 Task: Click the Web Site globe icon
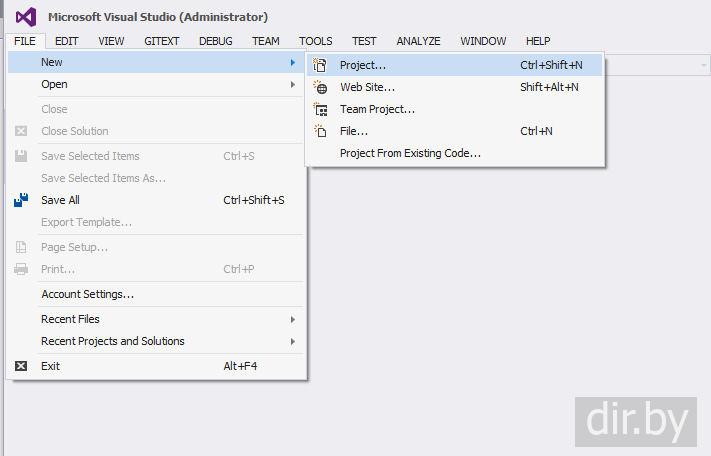pos(320,87)
